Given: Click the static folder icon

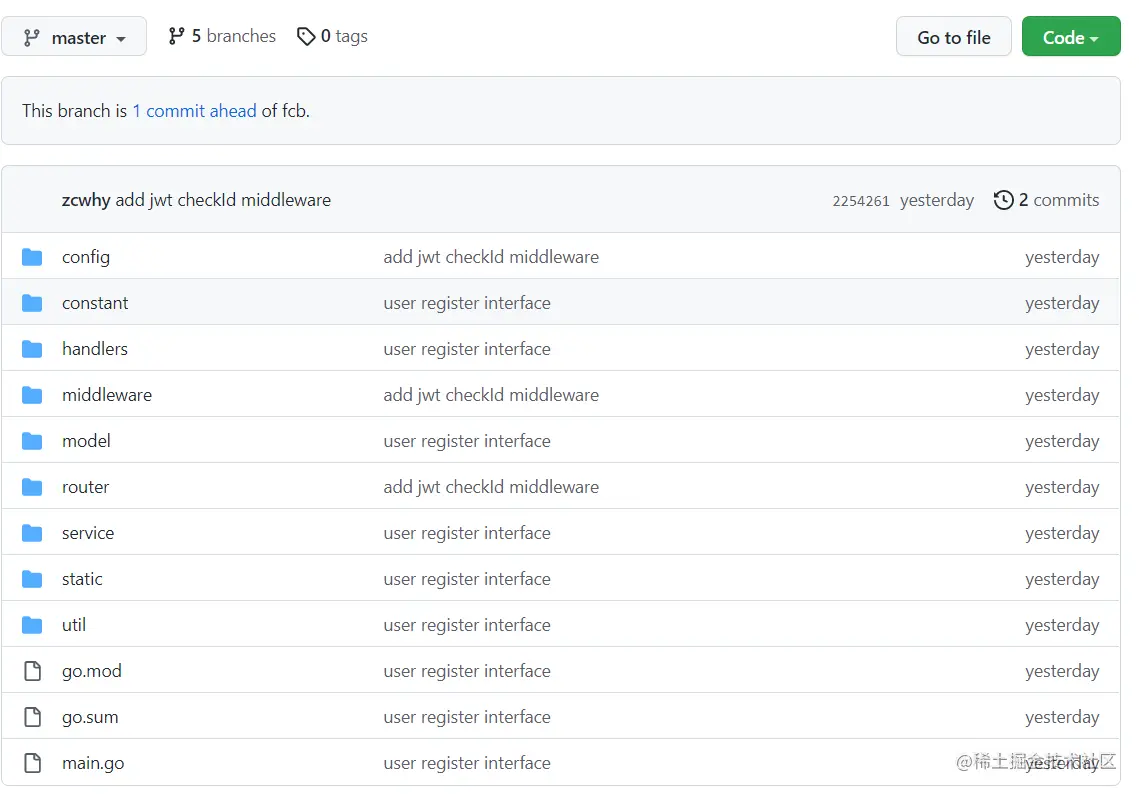Looking at the screenshot, I should click(x=32, y=579).
